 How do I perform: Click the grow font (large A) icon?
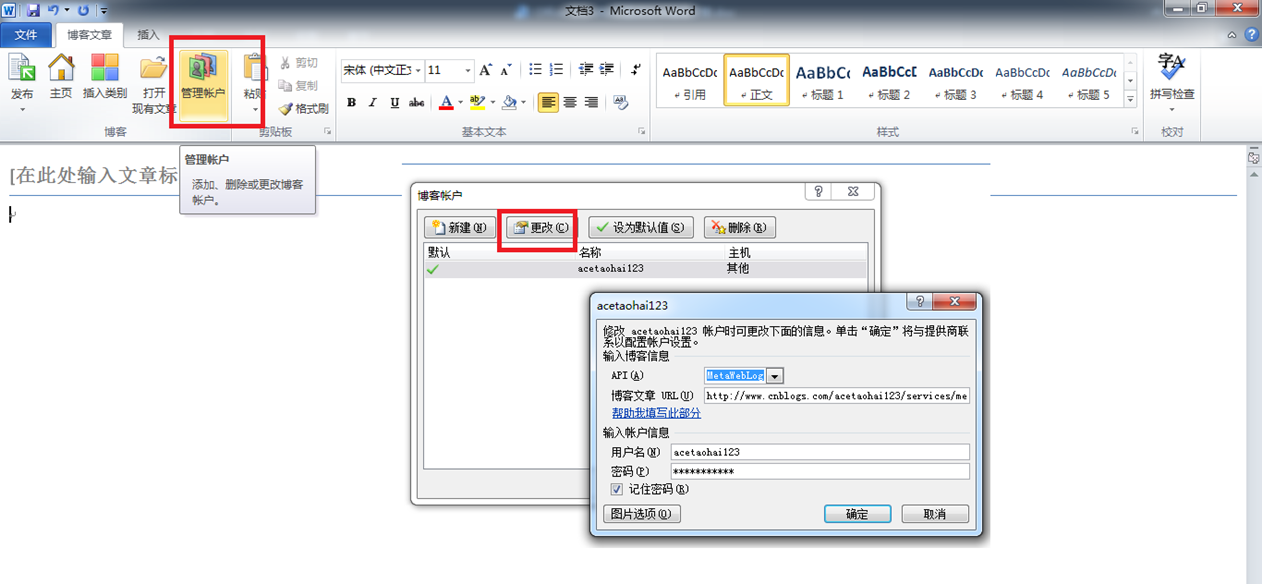point(485,70)
